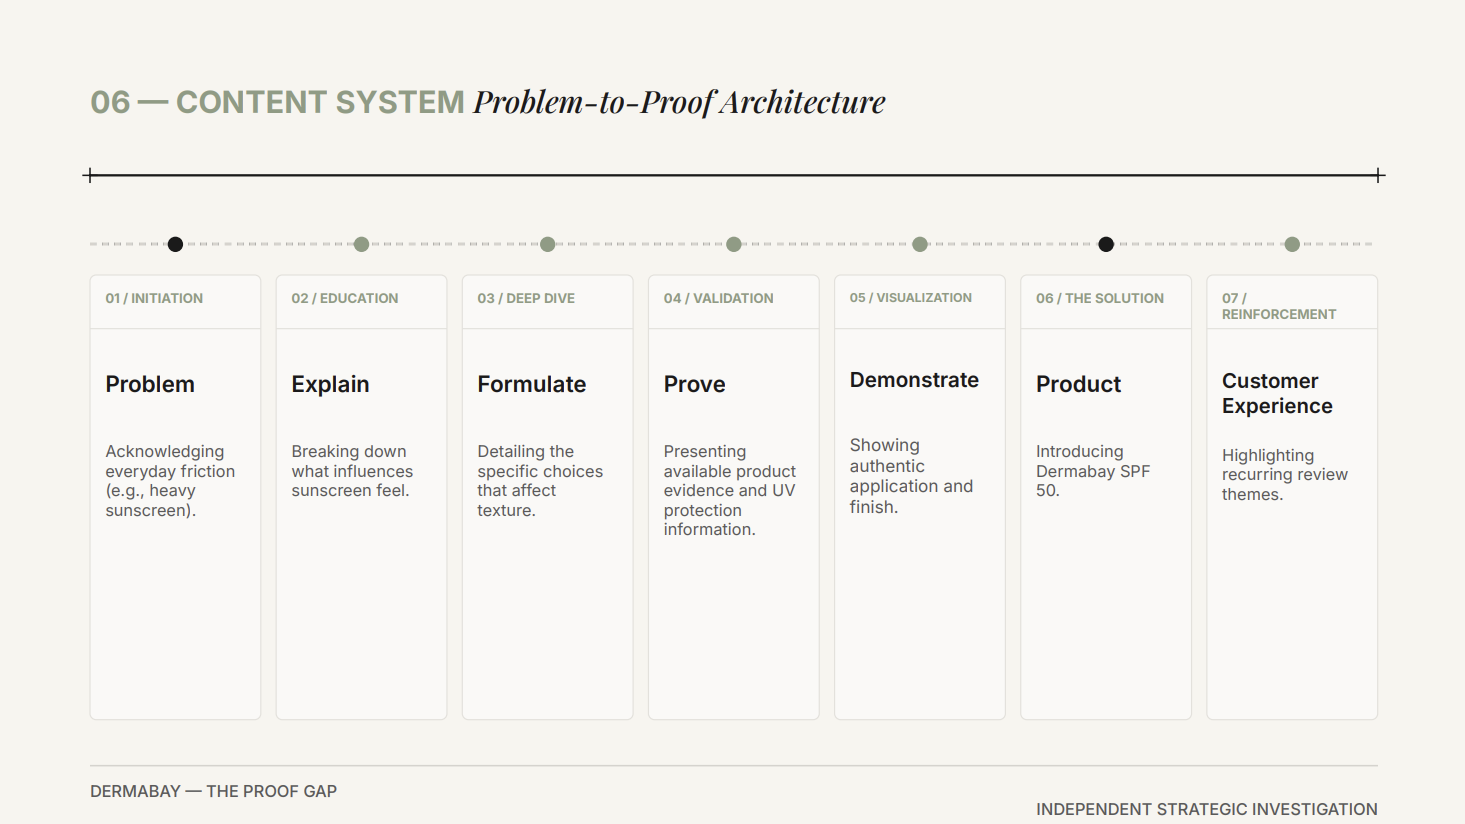Select the 'Problem' card title
Image resolution: width=1465 pixels, height=824 pixels.
click(x=150, y=384)
